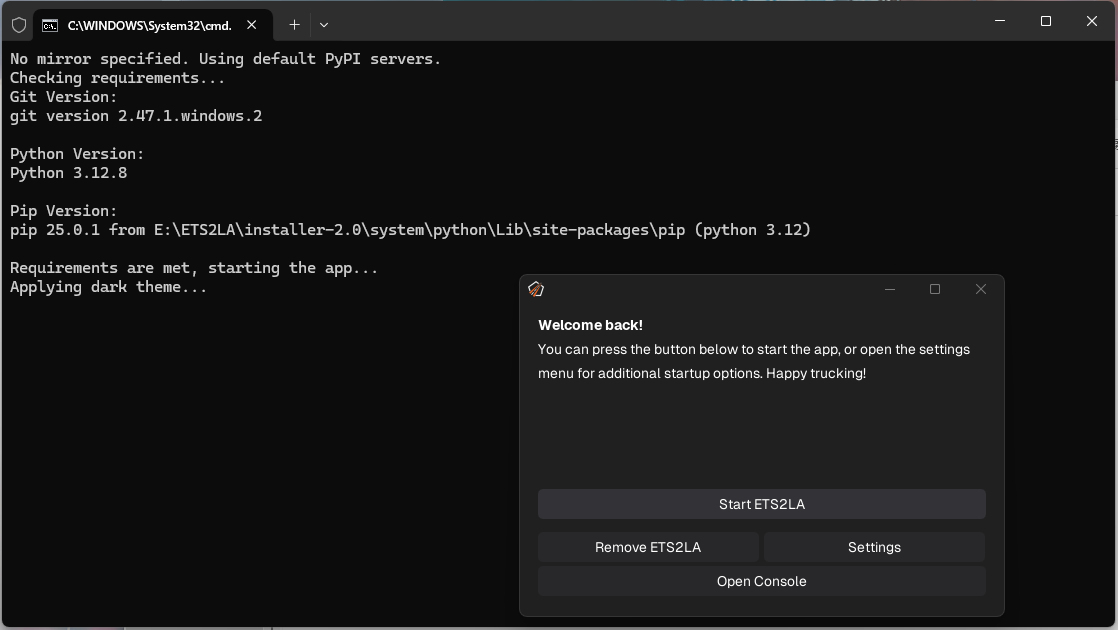Start the ETS2LA app
1118x630 pixels.
761,504
